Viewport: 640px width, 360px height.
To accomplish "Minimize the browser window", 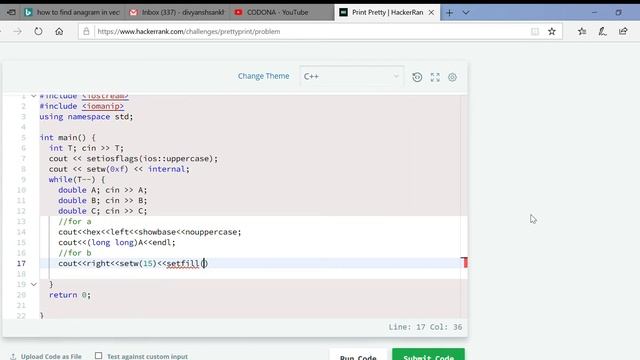I will click(594, 13).
